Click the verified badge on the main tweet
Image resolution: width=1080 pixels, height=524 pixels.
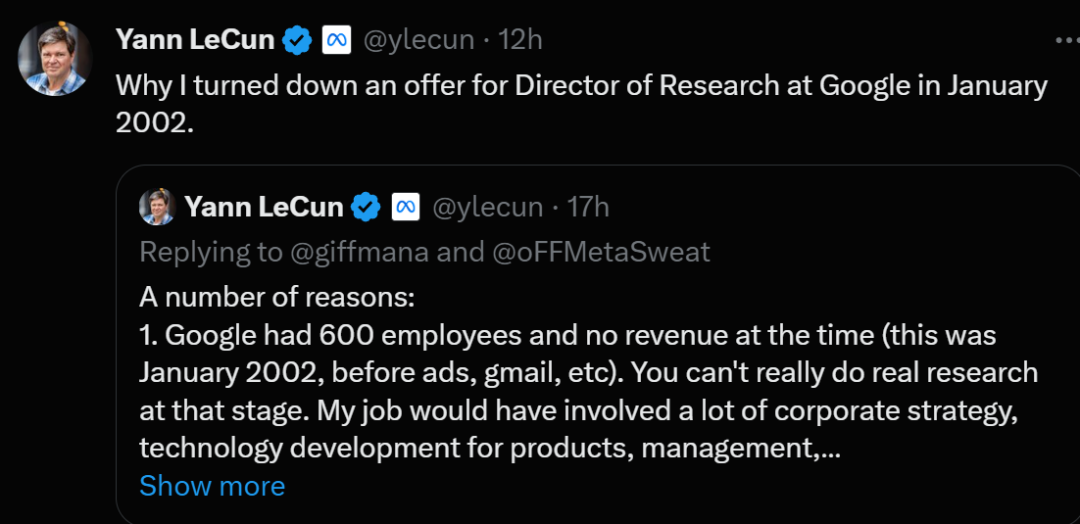(296, 40)
